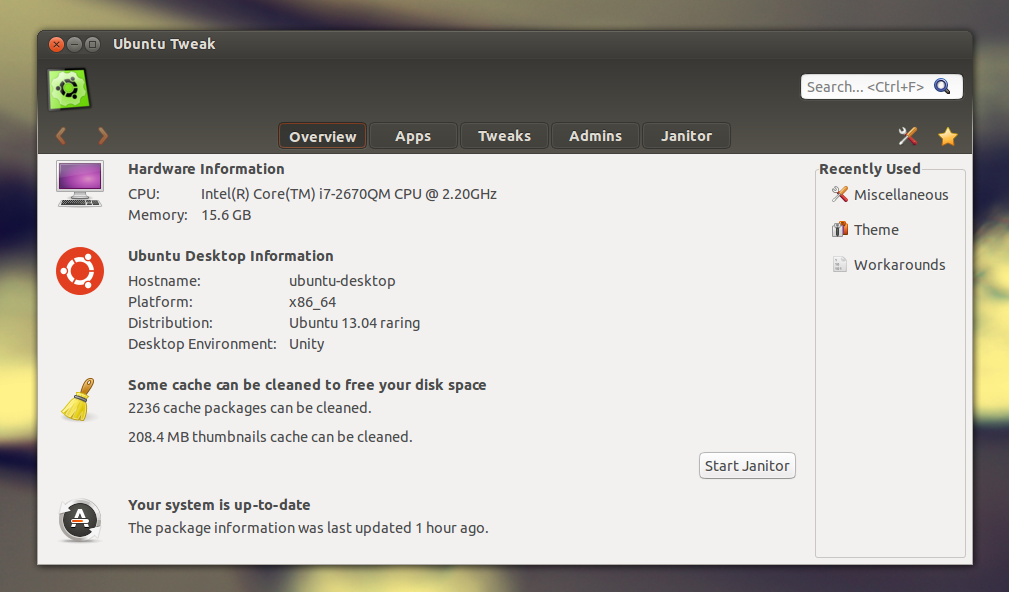Click the yellow broom janitor icon

(79, 400)
